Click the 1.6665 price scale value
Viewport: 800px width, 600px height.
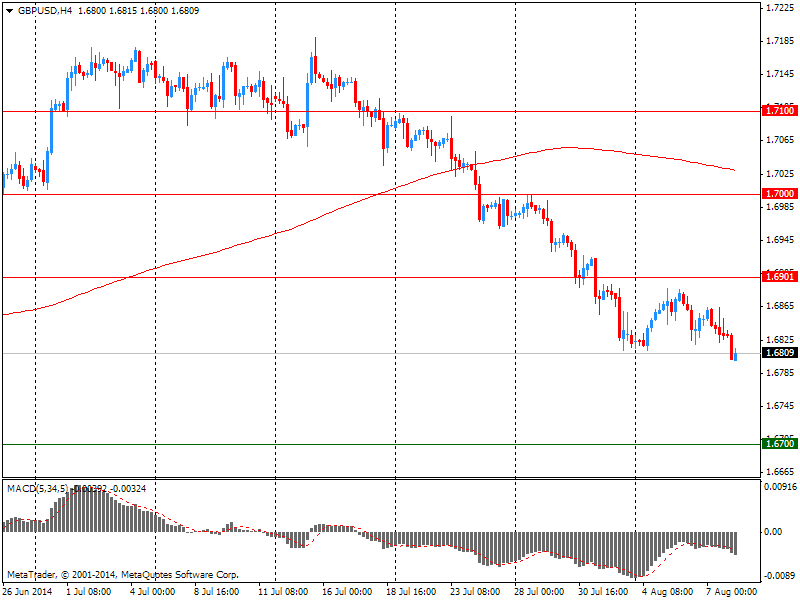pos(780,472)
